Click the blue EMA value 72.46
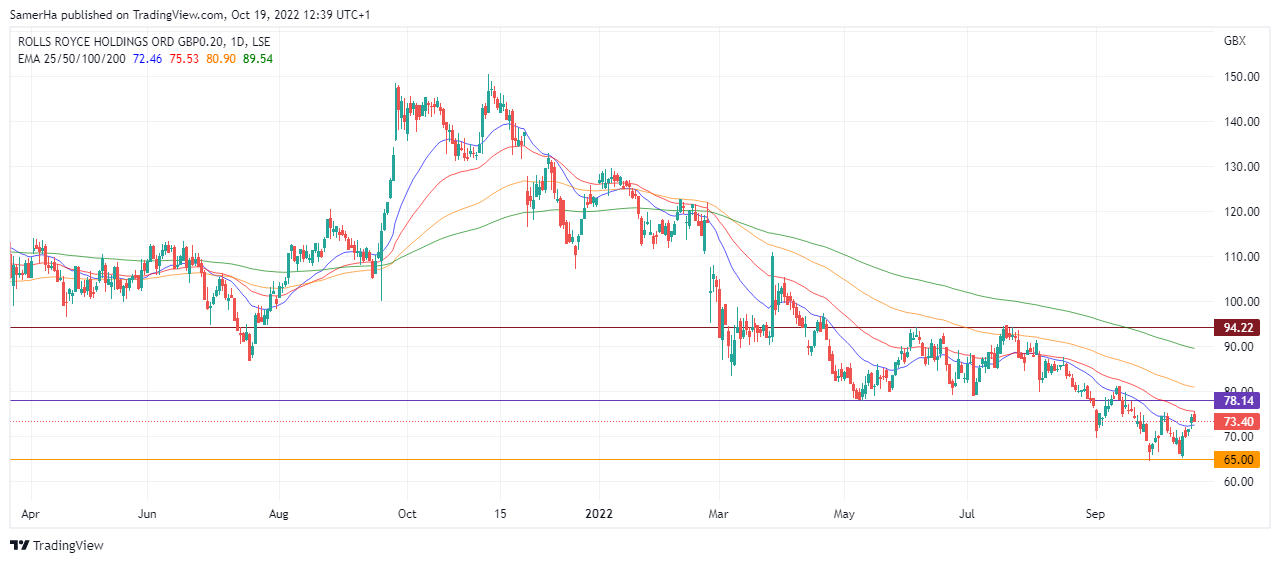The height and width of the screenshot is (563, 1280). point(149,59)
